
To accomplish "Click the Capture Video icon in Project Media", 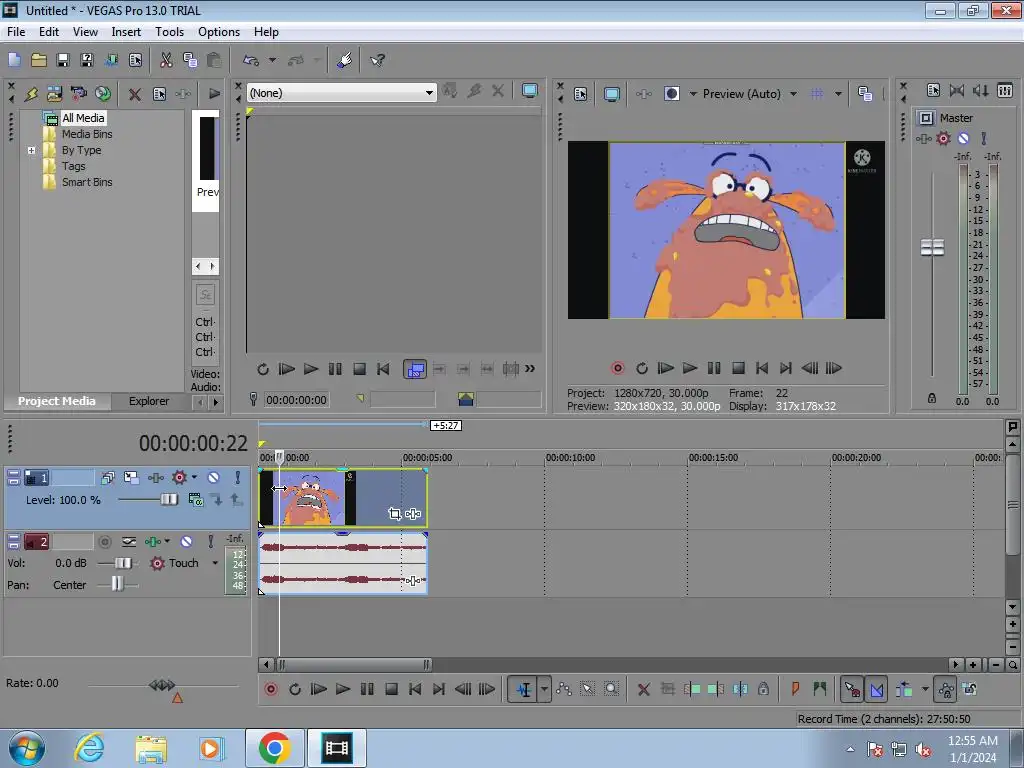I will [x=78, y=94].
